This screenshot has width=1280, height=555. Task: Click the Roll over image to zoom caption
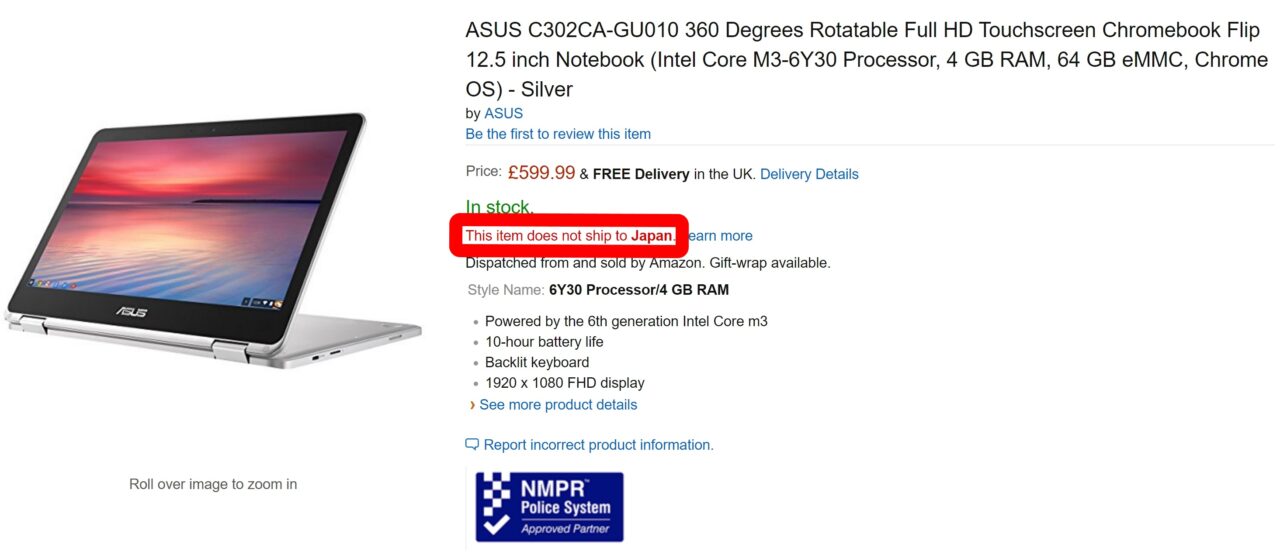click(x=213, y=484)
